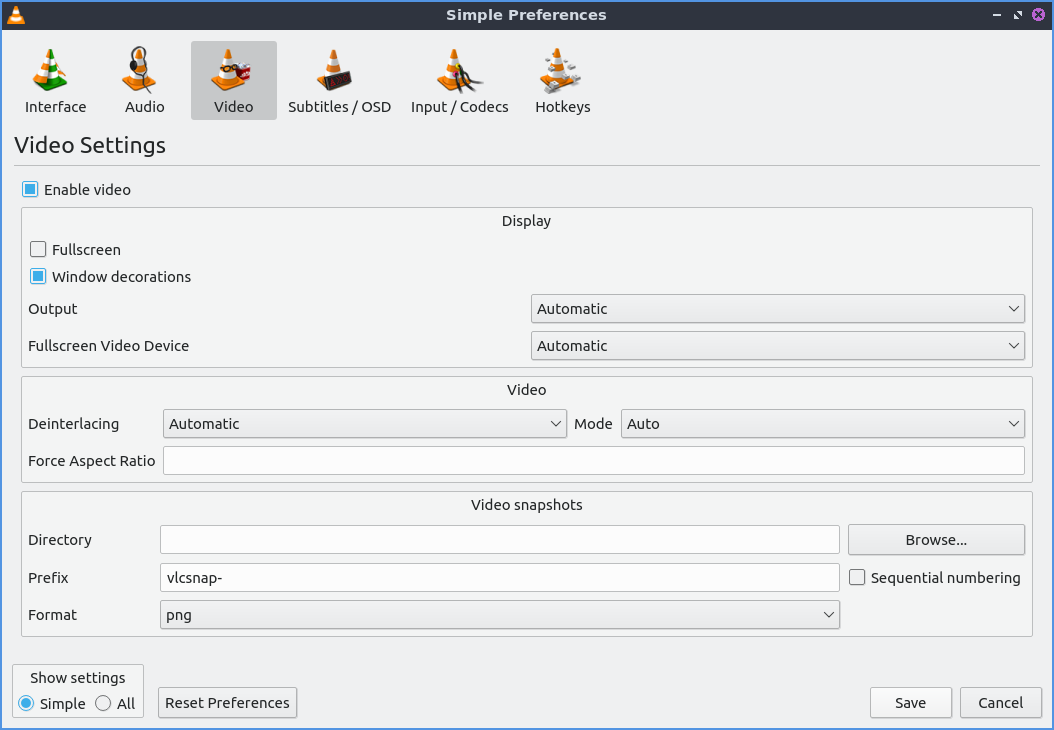Enable the Fullscreen checkbox
This screenshot has width=1054, height=730.
[x=39, y=250]
